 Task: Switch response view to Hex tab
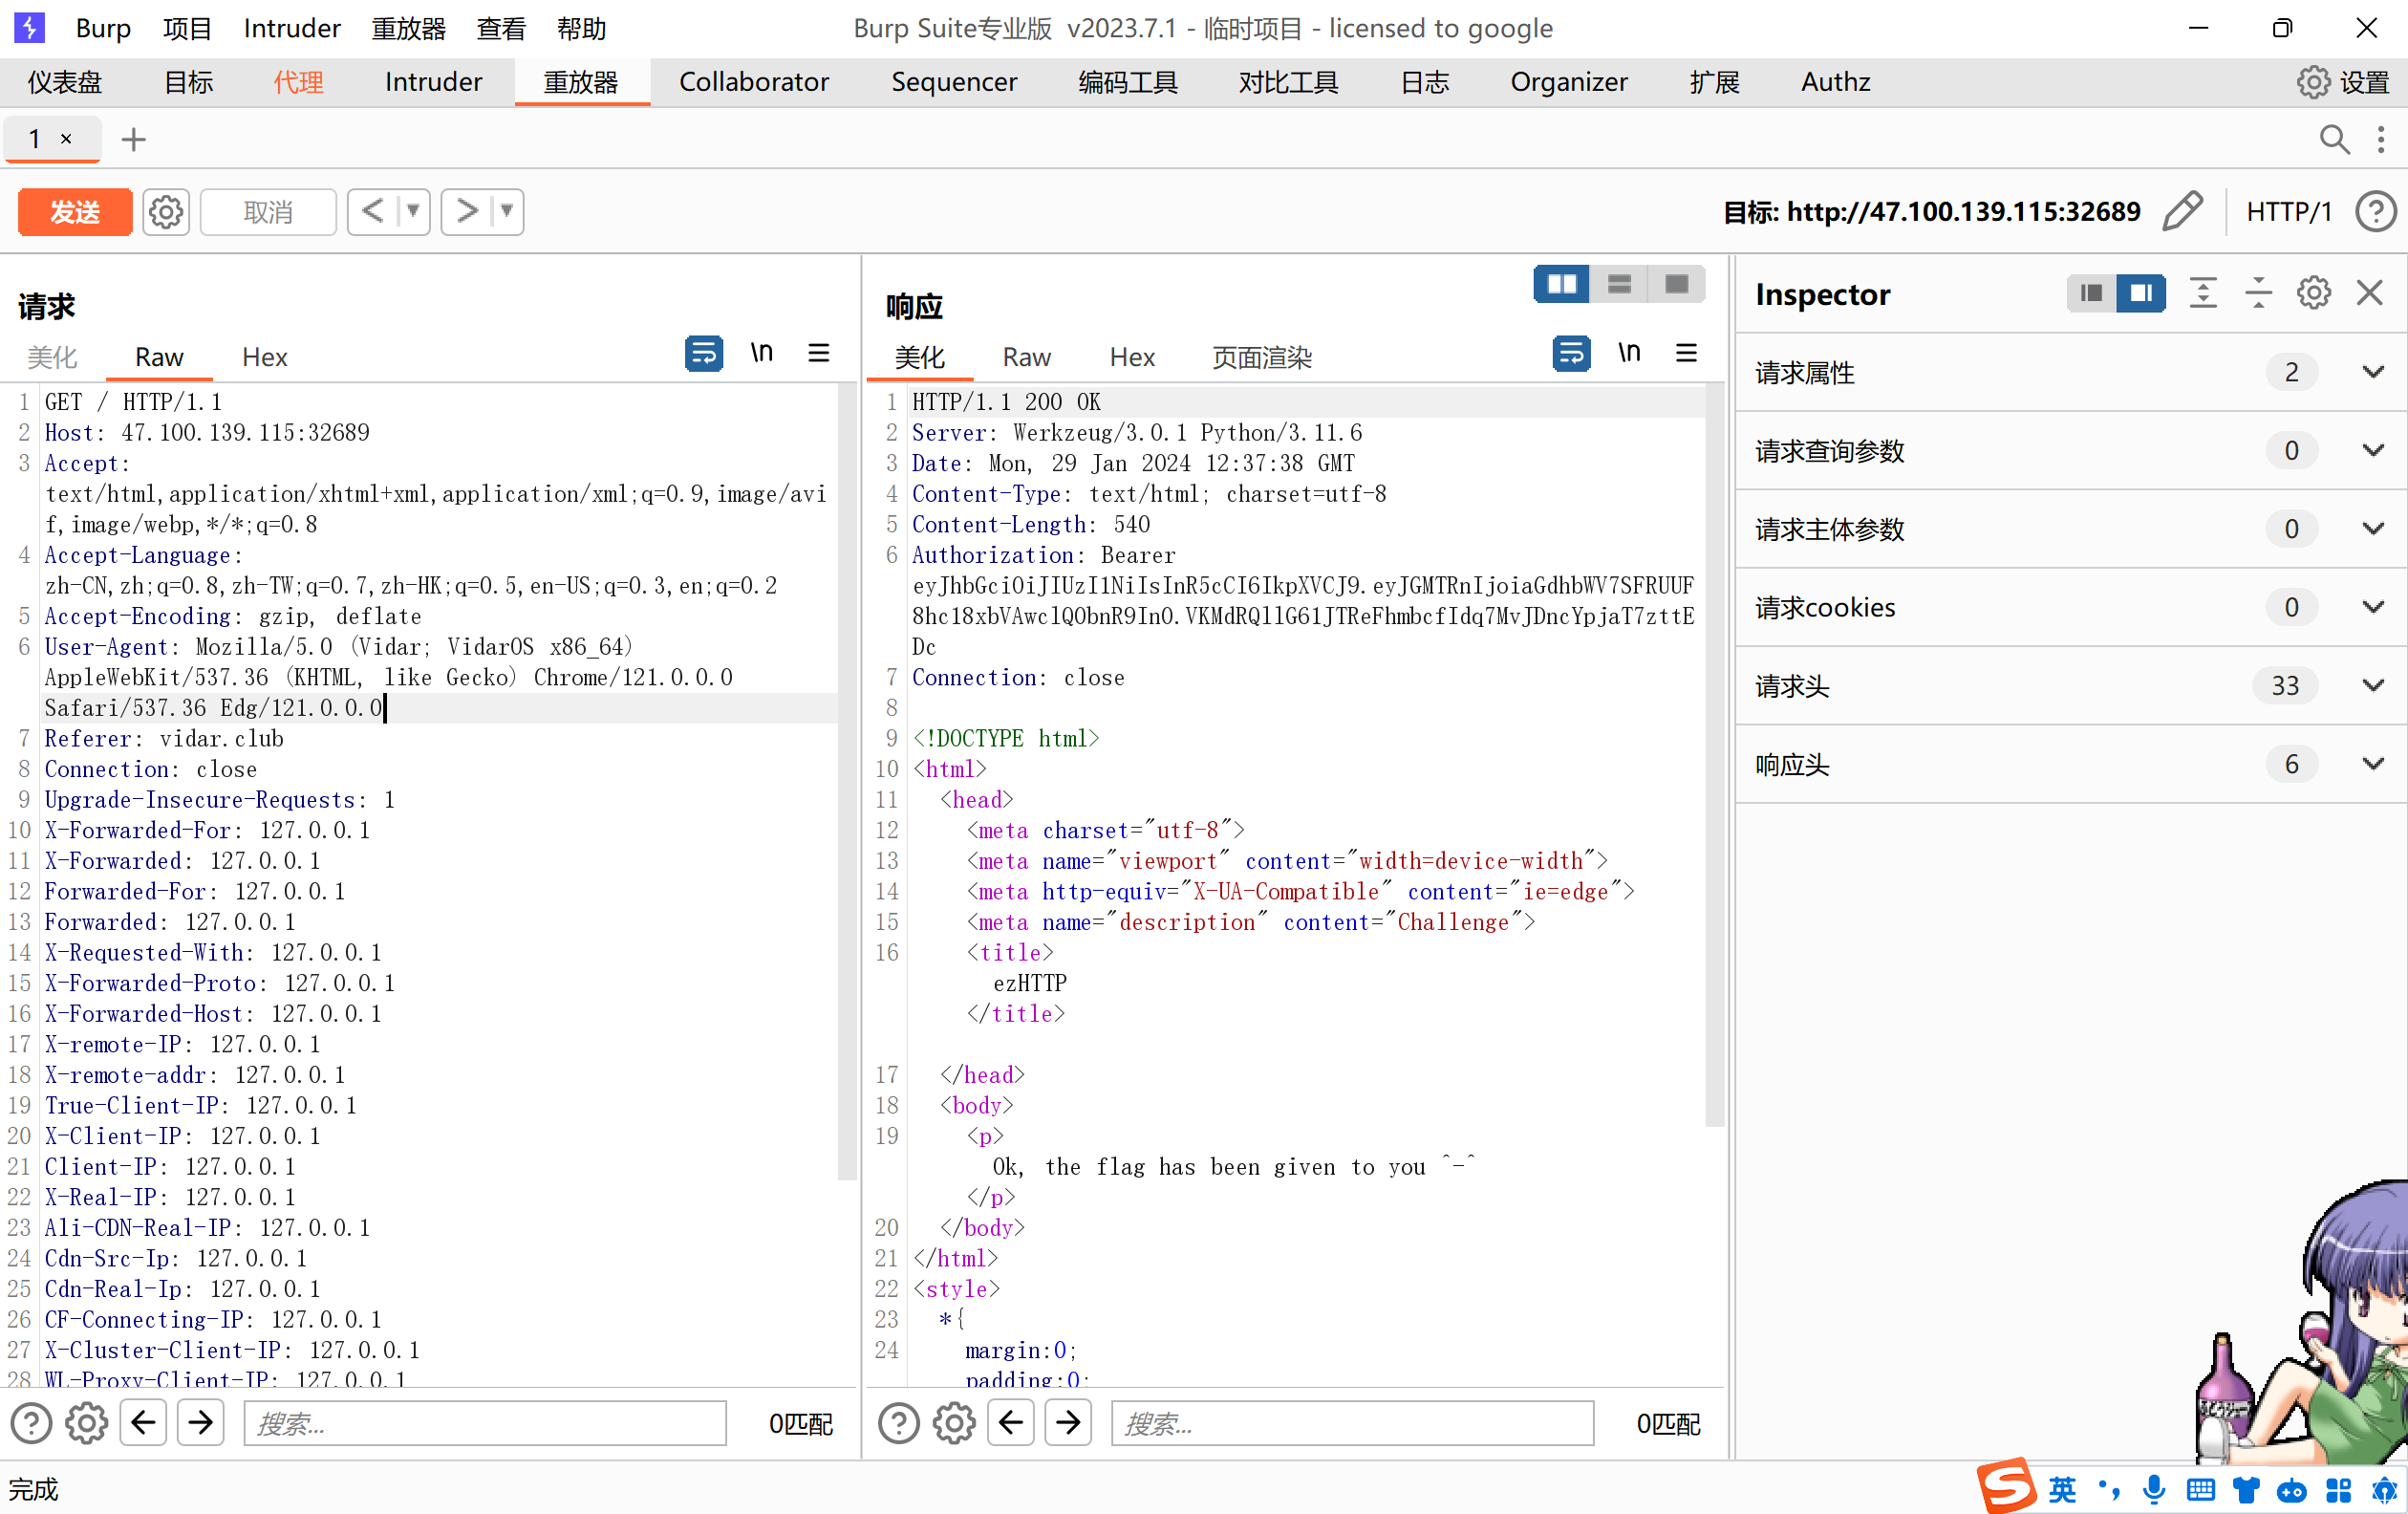coord(1132,357)
